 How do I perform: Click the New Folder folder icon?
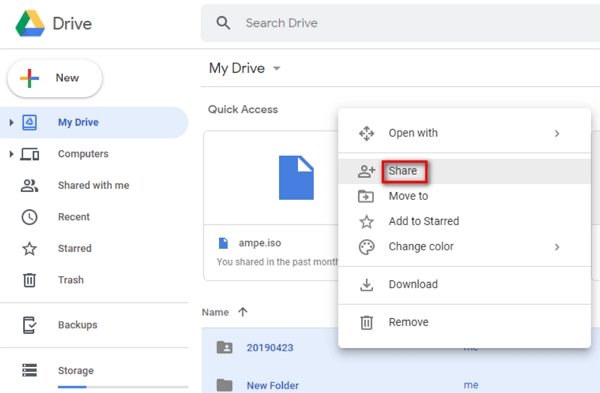(224, 385)
